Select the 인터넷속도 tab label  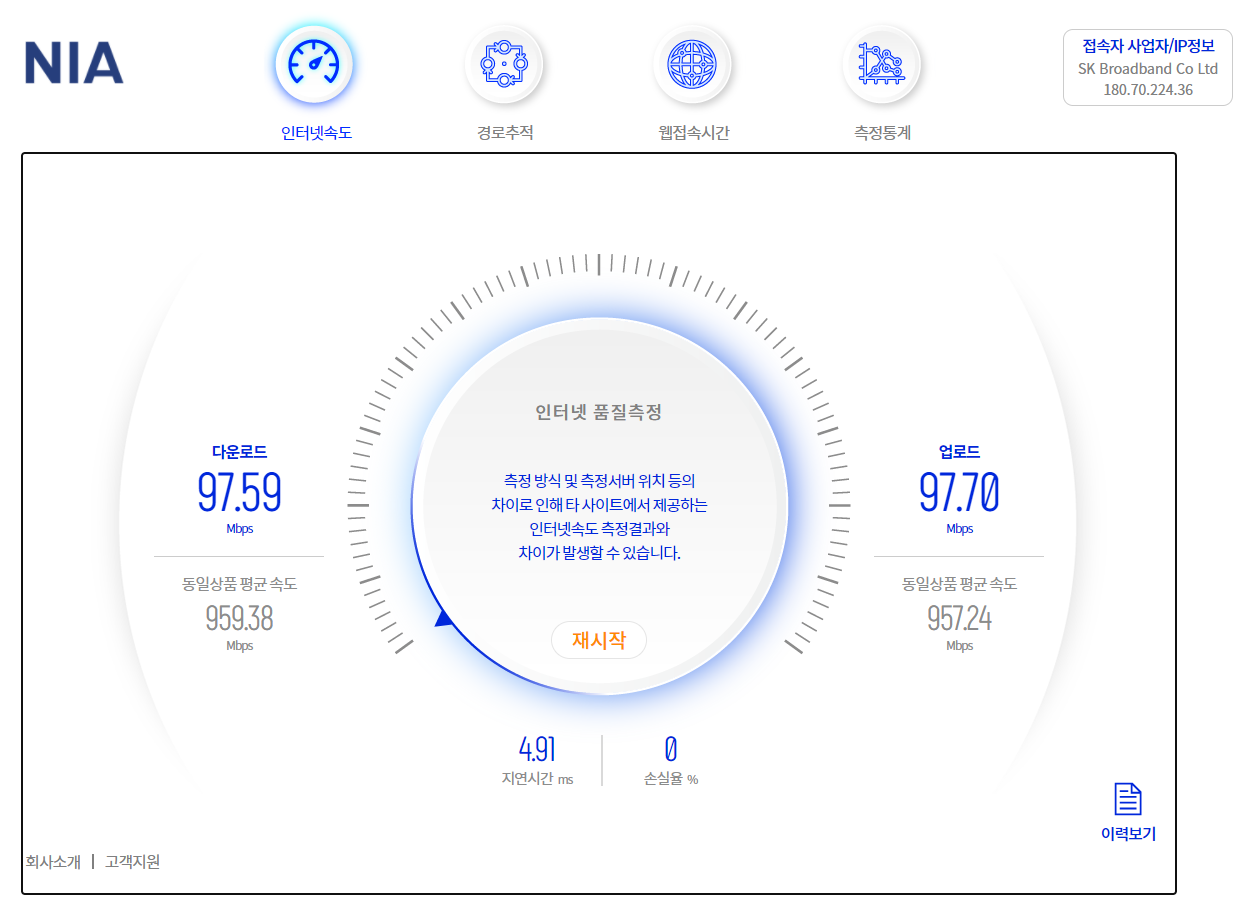click(316, 133)
